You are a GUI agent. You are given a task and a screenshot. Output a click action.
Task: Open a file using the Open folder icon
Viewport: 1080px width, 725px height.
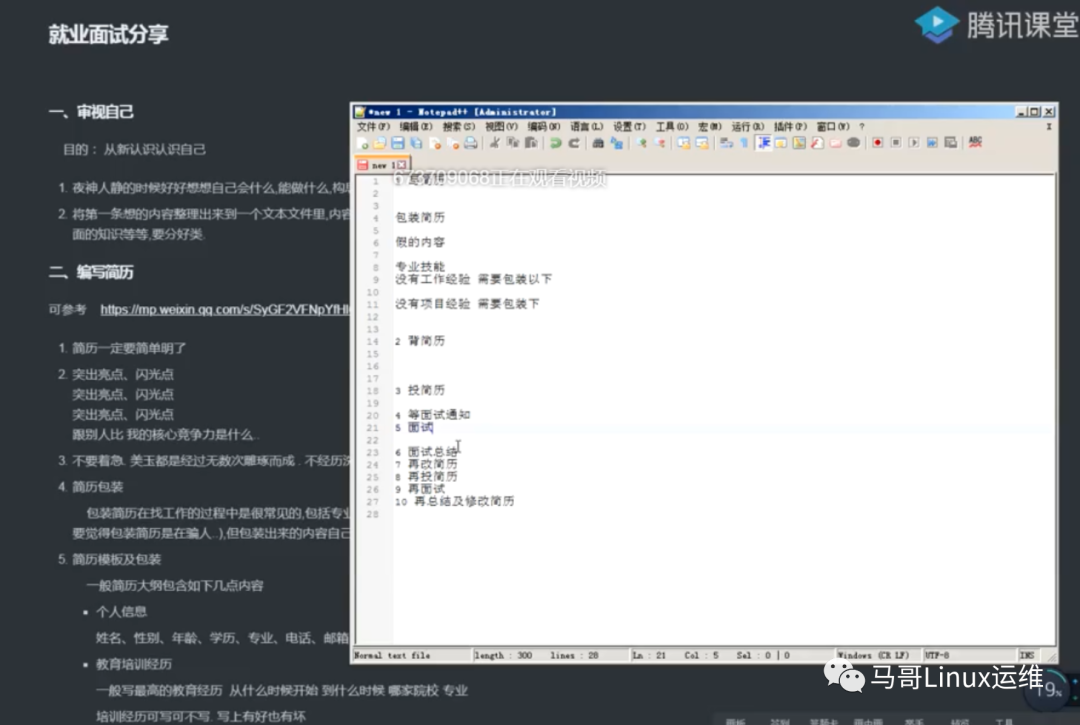click(x=382, y=142)
